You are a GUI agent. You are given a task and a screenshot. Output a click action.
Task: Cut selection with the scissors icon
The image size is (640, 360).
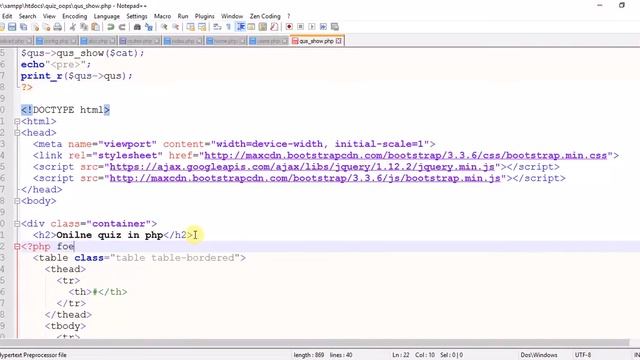[72, 27]
